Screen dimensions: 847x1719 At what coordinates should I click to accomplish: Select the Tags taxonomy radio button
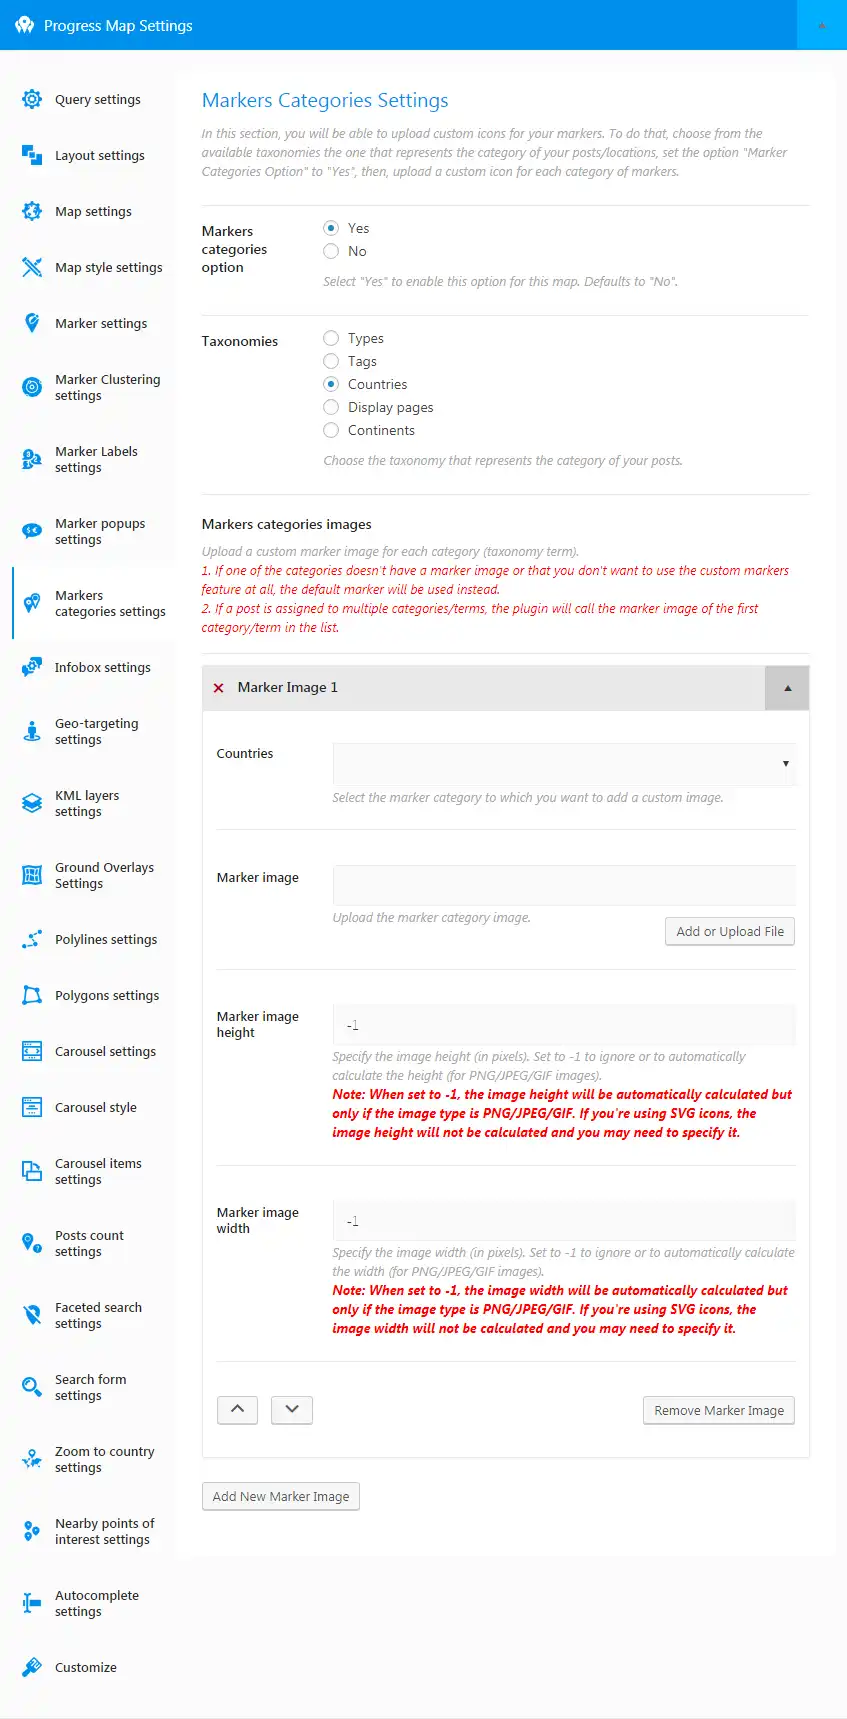(331, 361)
